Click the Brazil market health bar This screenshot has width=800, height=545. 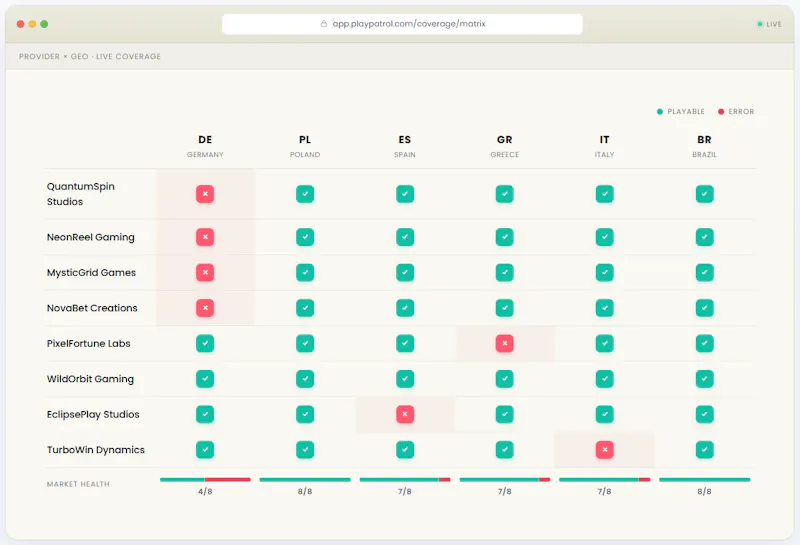[705, 480]
